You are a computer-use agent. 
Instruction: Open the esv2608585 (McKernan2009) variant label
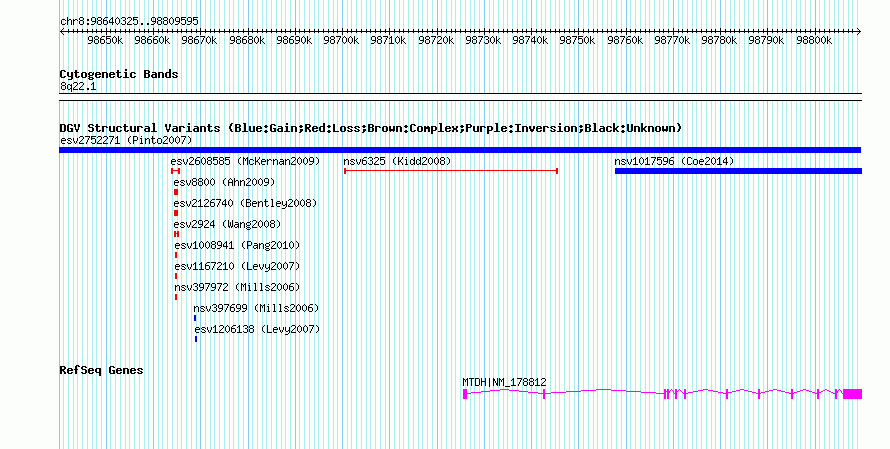(x=245, y=161)
